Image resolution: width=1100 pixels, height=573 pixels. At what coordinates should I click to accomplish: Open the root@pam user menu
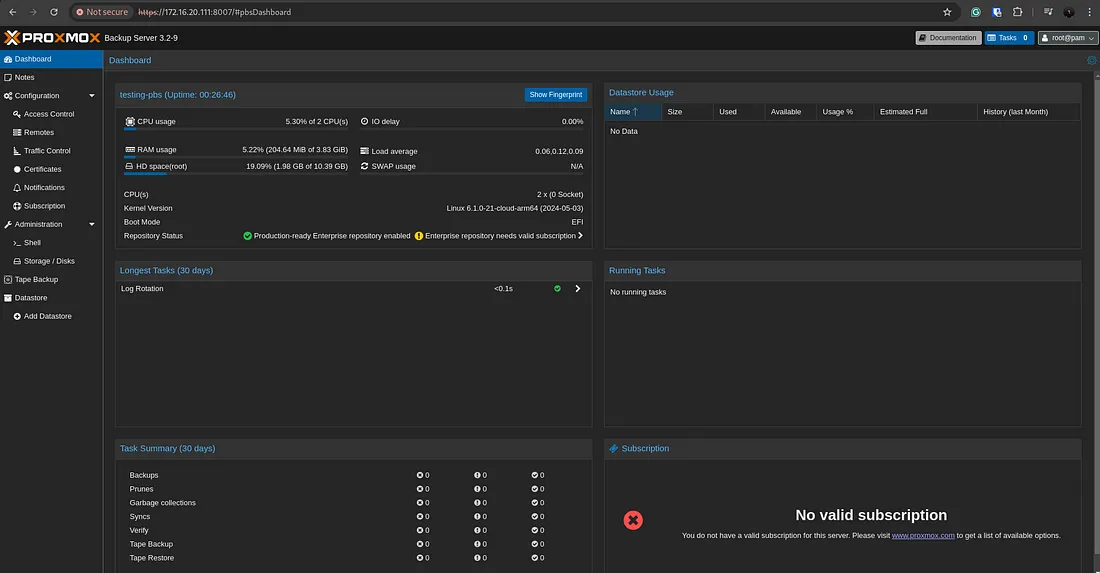[1068, 38]
